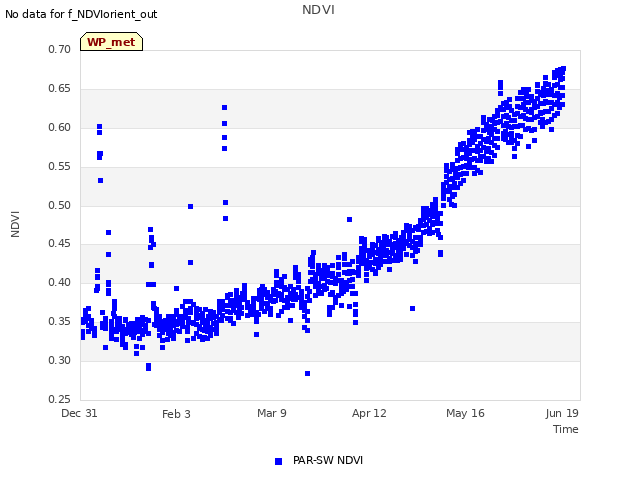Click the Jun 19 x-axis tick label

pyautogui.click(x=562, y=413)
